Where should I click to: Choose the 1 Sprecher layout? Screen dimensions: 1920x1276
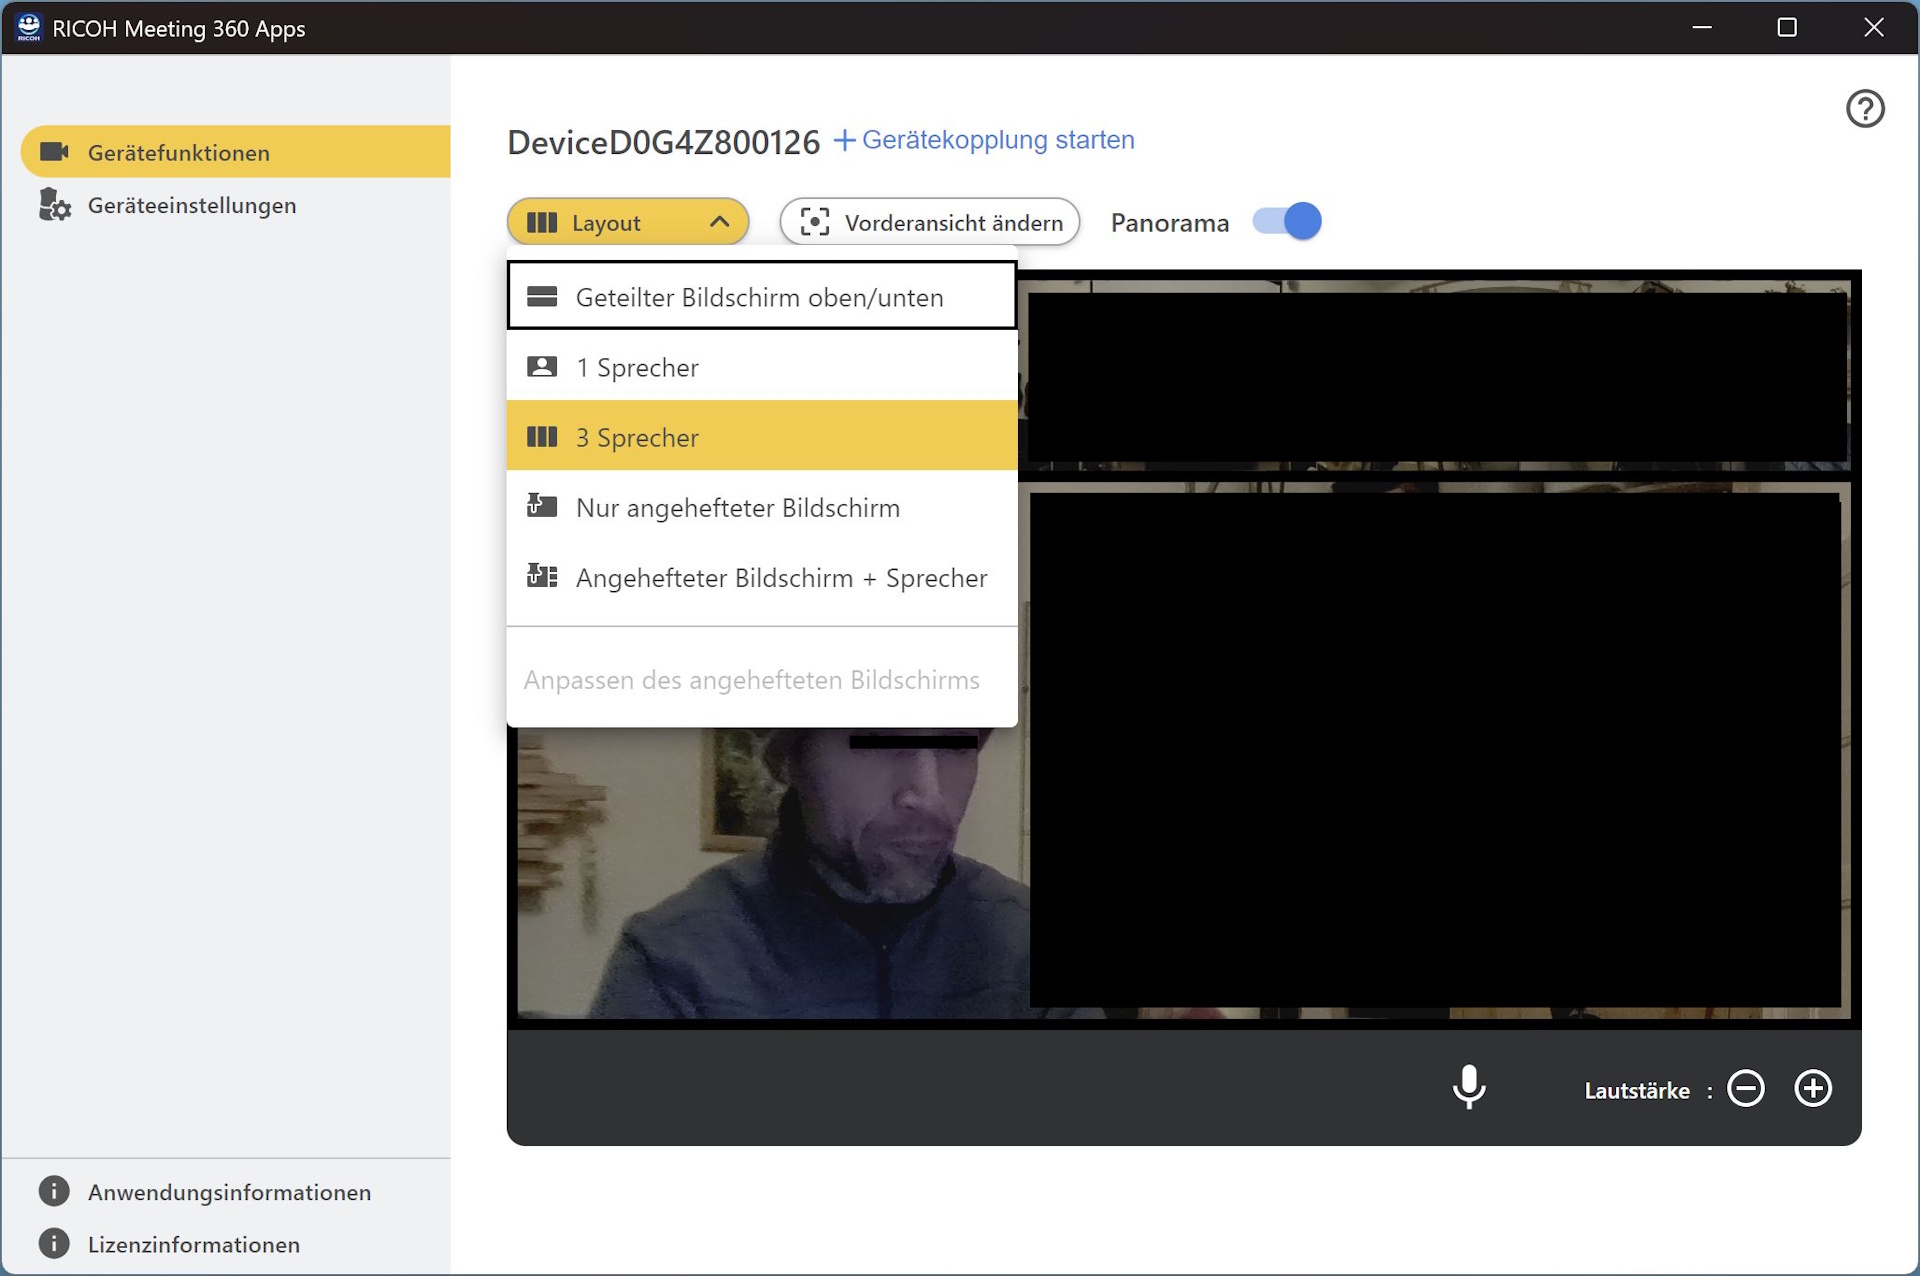coord(760,367)
